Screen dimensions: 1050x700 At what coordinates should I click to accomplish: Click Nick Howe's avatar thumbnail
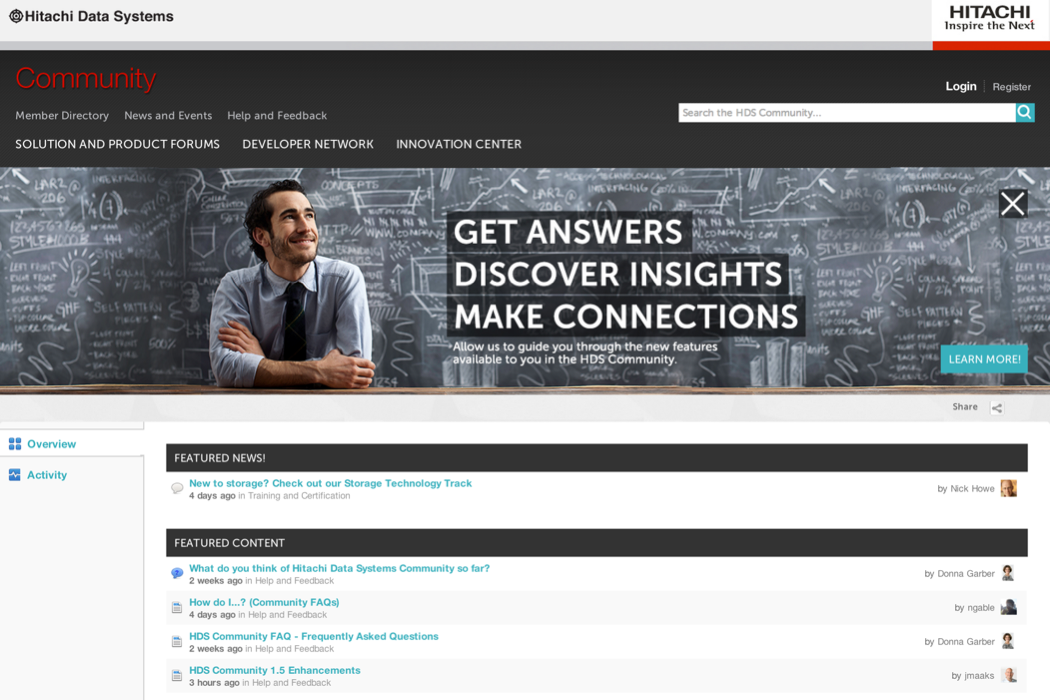[x=1008, y=488]
